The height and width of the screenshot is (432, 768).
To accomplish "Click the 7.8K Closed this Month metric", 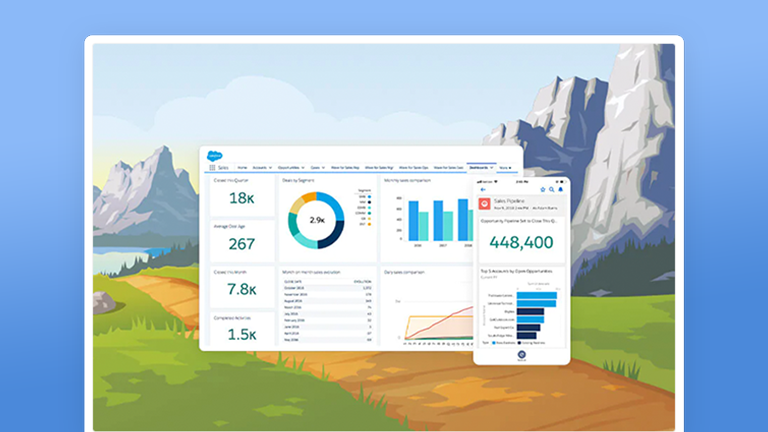I will coord(241,289).
